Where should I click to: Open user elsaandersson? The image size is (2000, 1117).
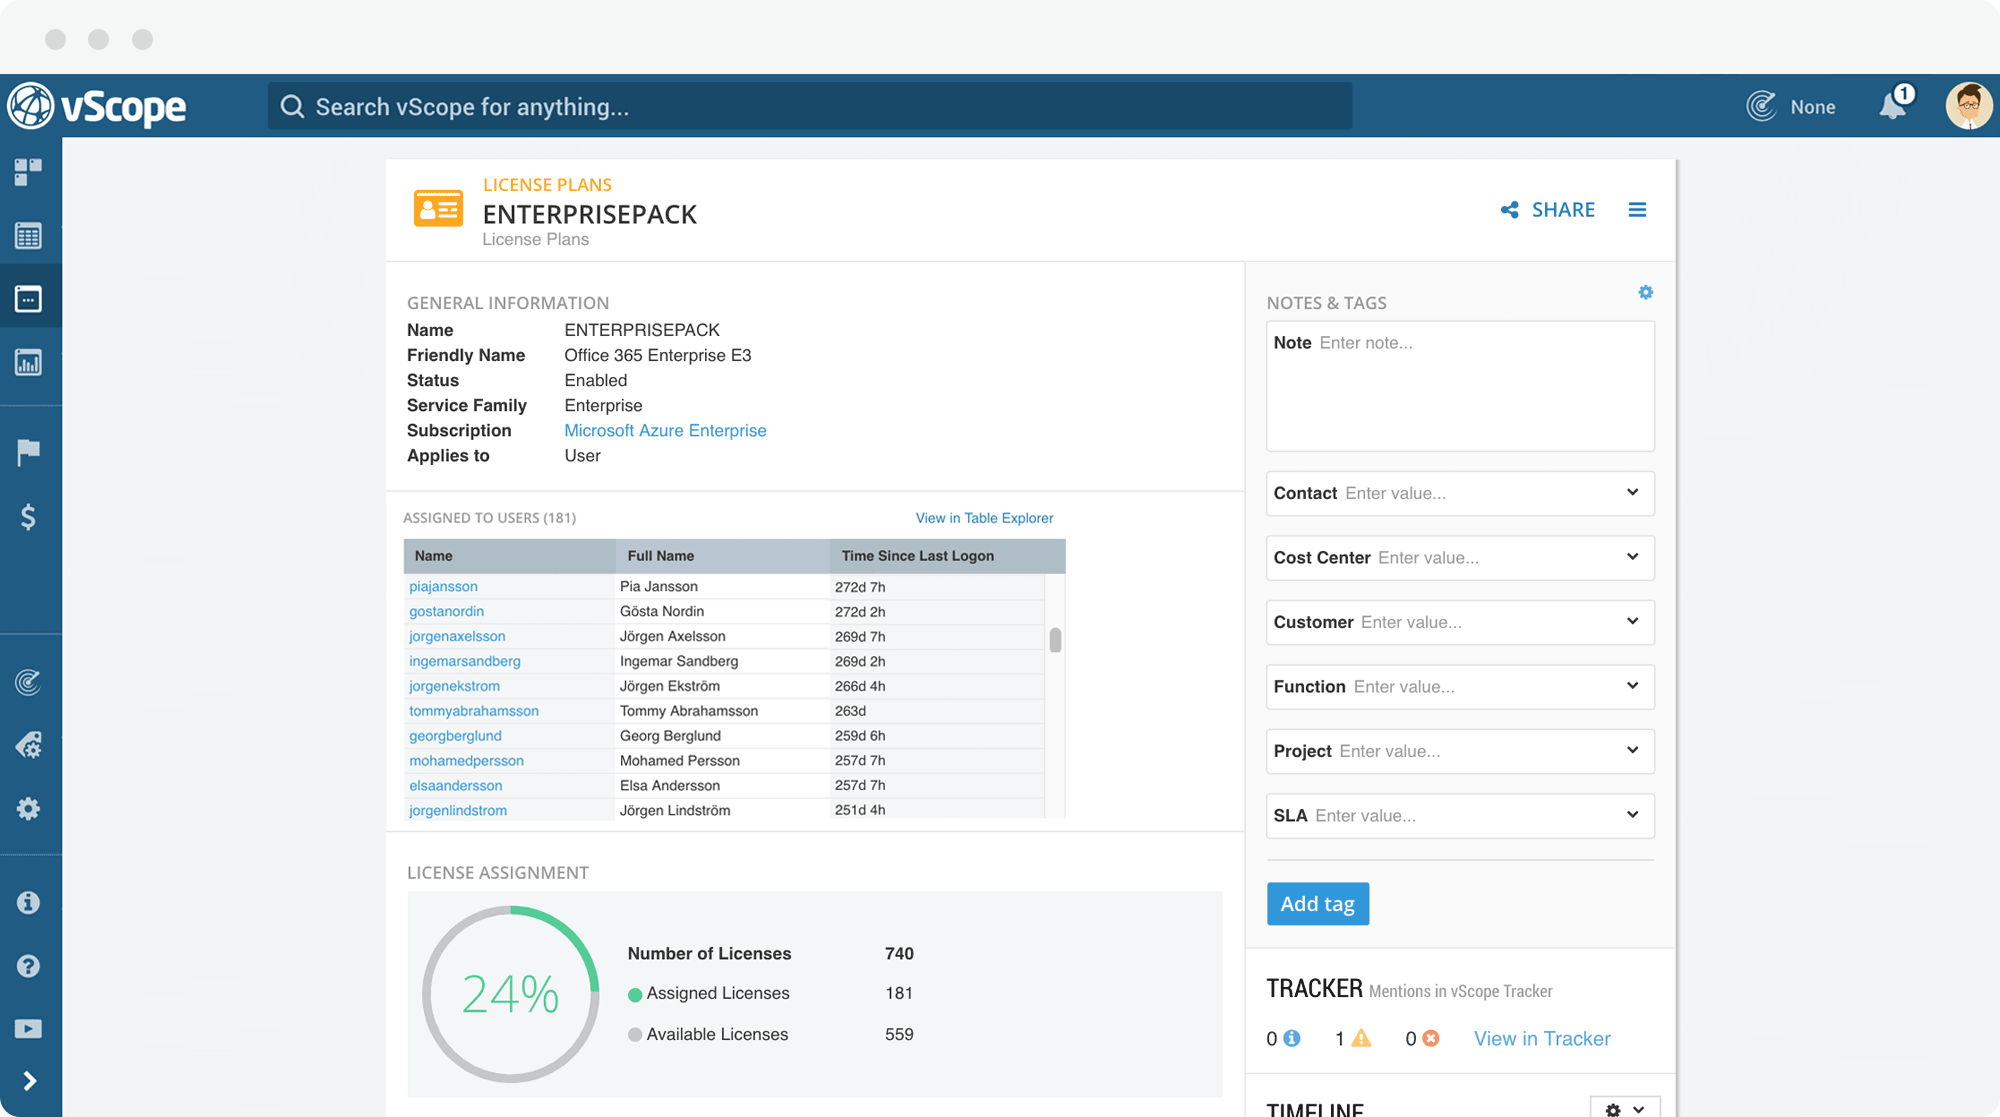(x=456, y=785)
